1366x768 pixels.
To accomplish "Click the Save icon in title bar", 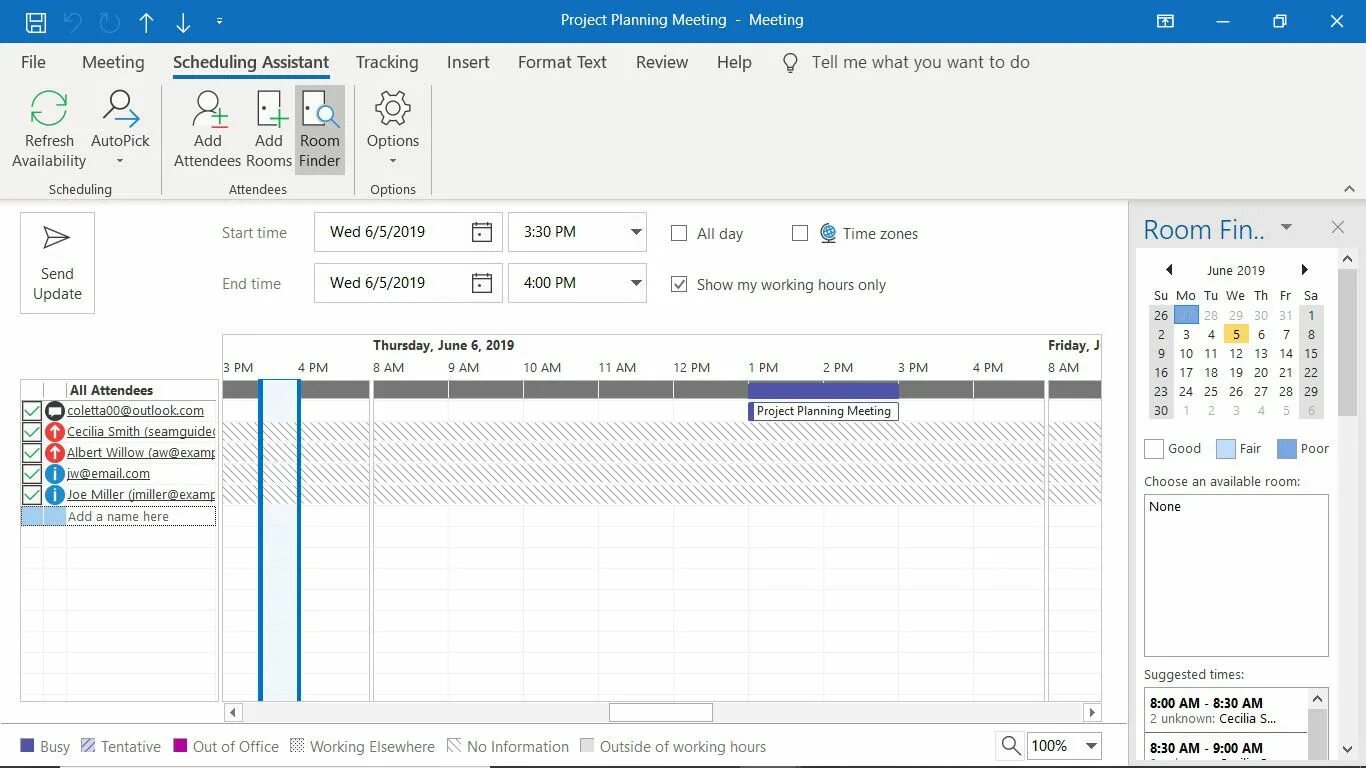I will click(35, 21).
